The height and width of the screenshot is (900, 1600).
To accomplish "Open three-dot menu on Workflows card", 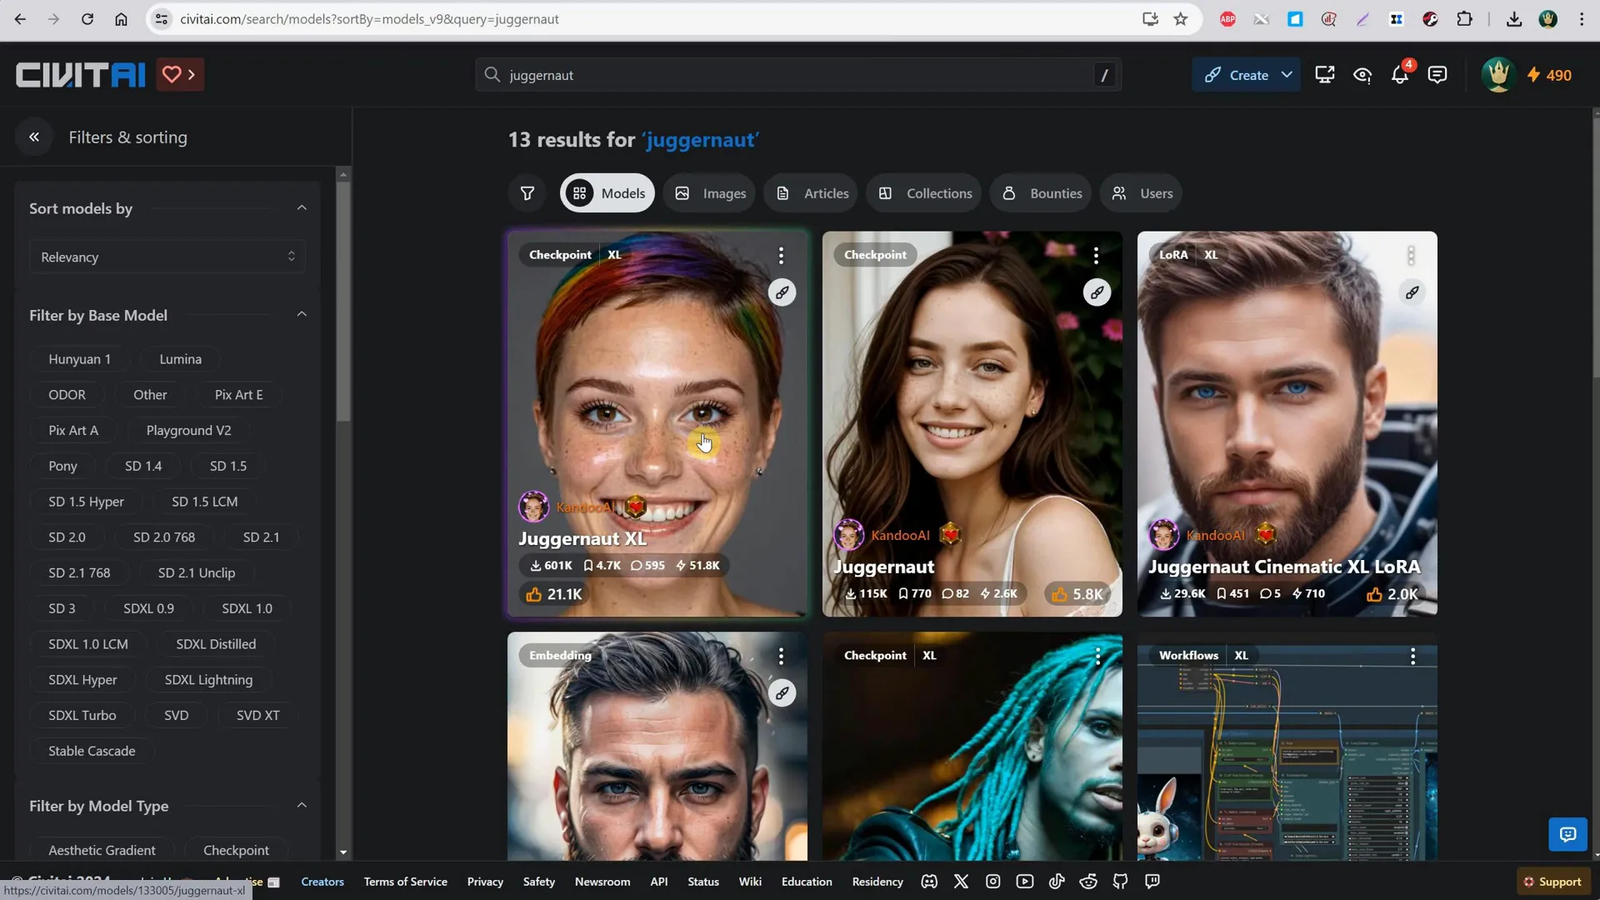I will point(1412,656).
